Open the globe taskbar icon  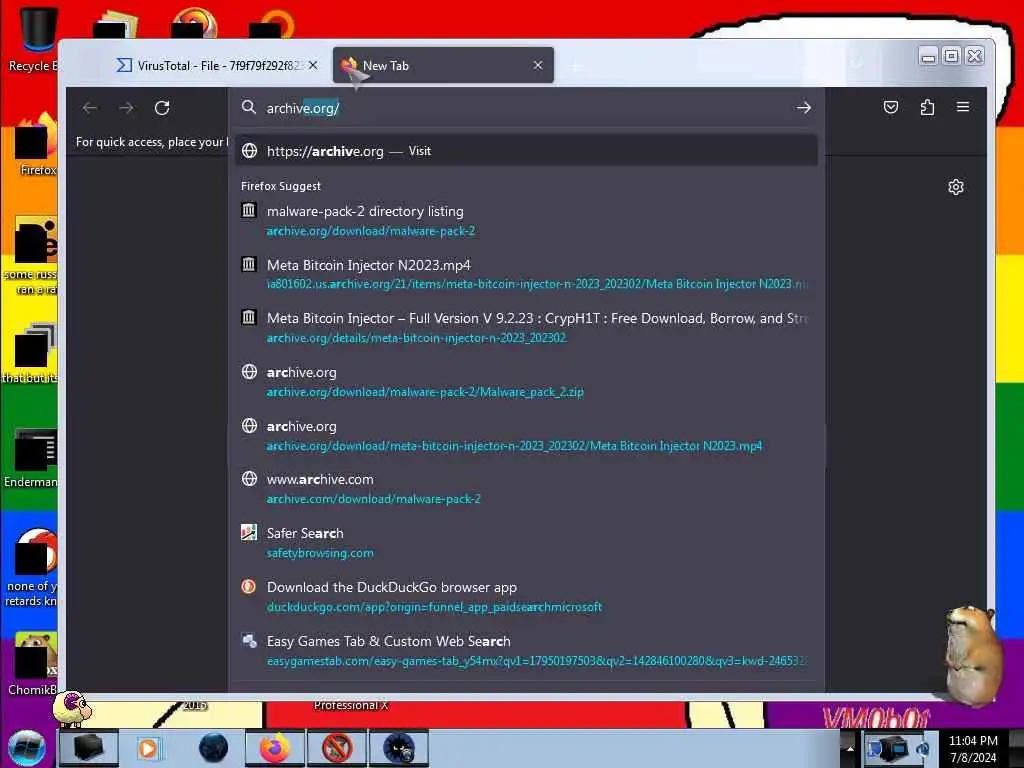(x=214, y=748)
